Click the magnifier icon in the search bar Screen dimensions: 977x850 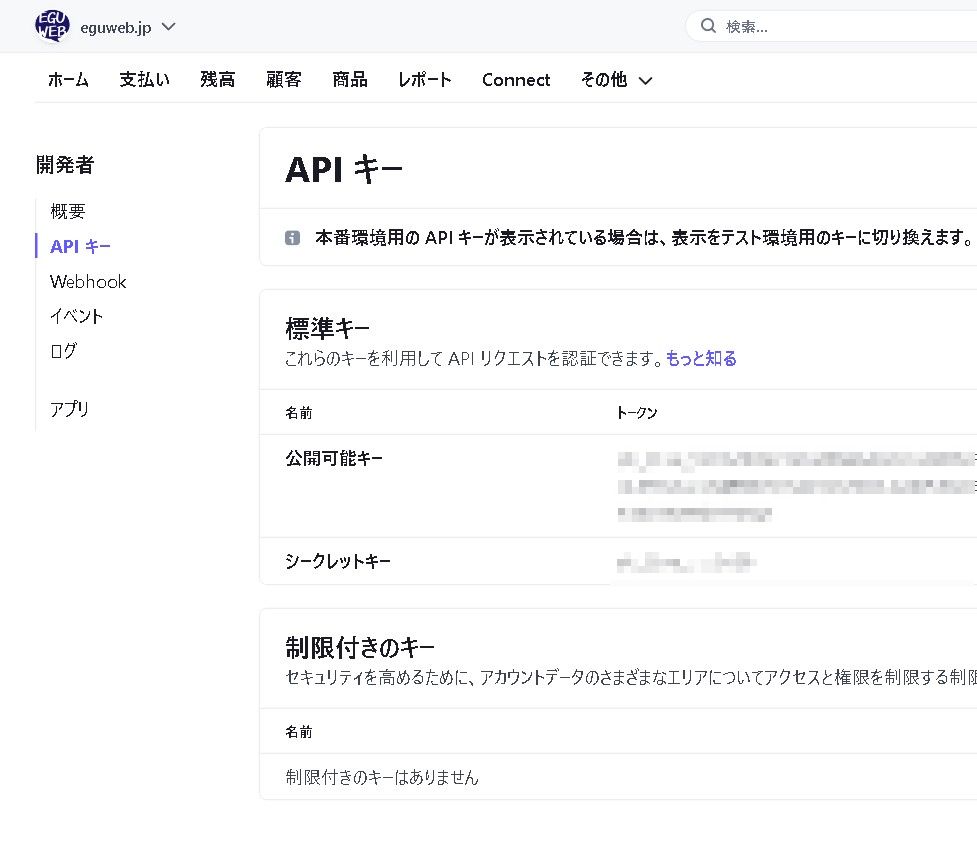pos(708,27)
